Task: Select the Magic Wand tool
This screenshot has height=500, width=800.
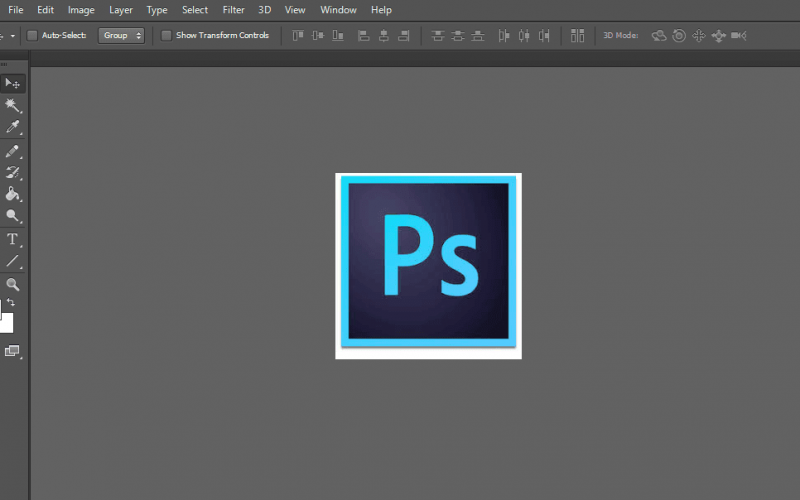Action: point(12,105)
